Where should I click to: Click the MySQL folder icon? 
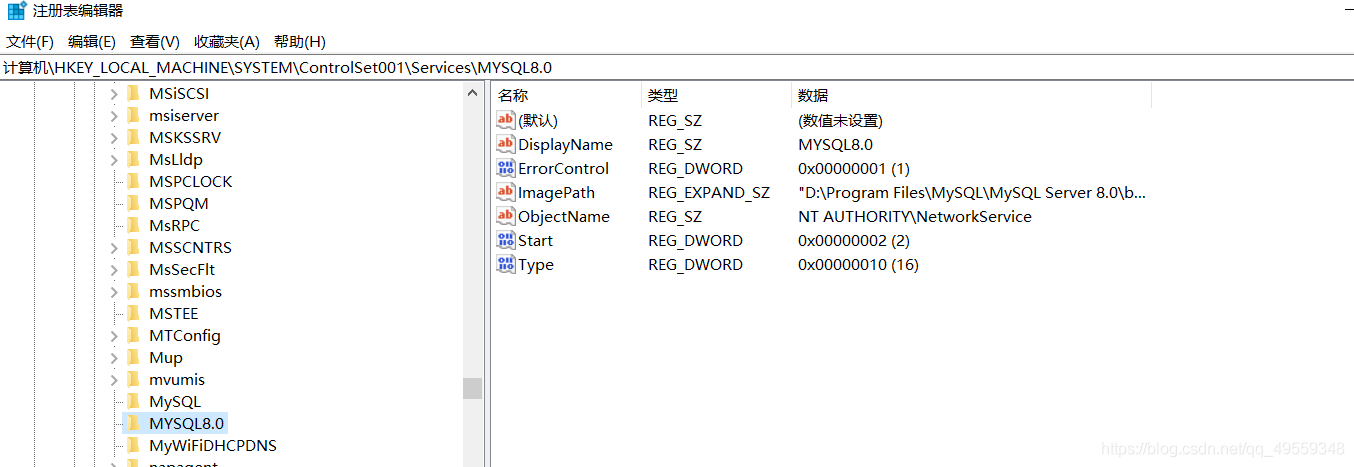(x=133, y=402)
